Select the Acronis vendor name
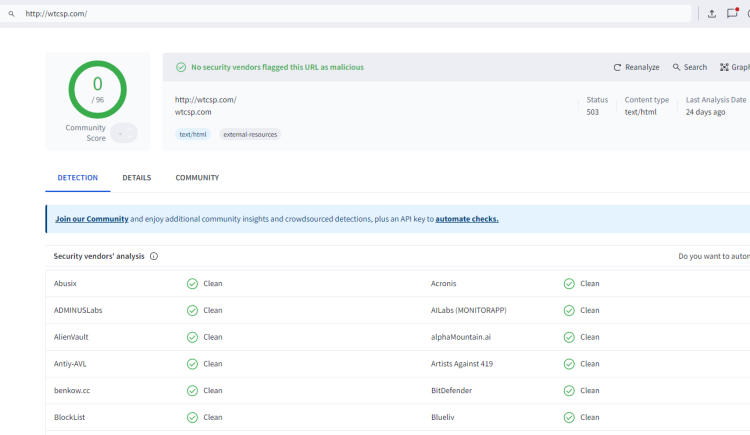750x435 pixels. (x=443, y=284)
